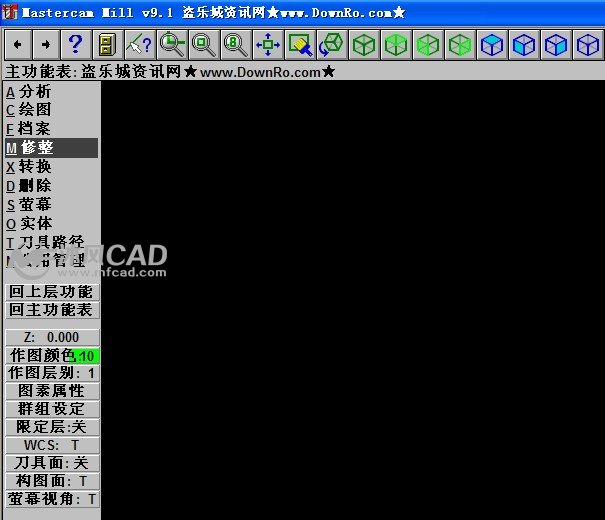Open 群组设定 groups button
This screenshot has height=520, width=605.
[52, 409]
